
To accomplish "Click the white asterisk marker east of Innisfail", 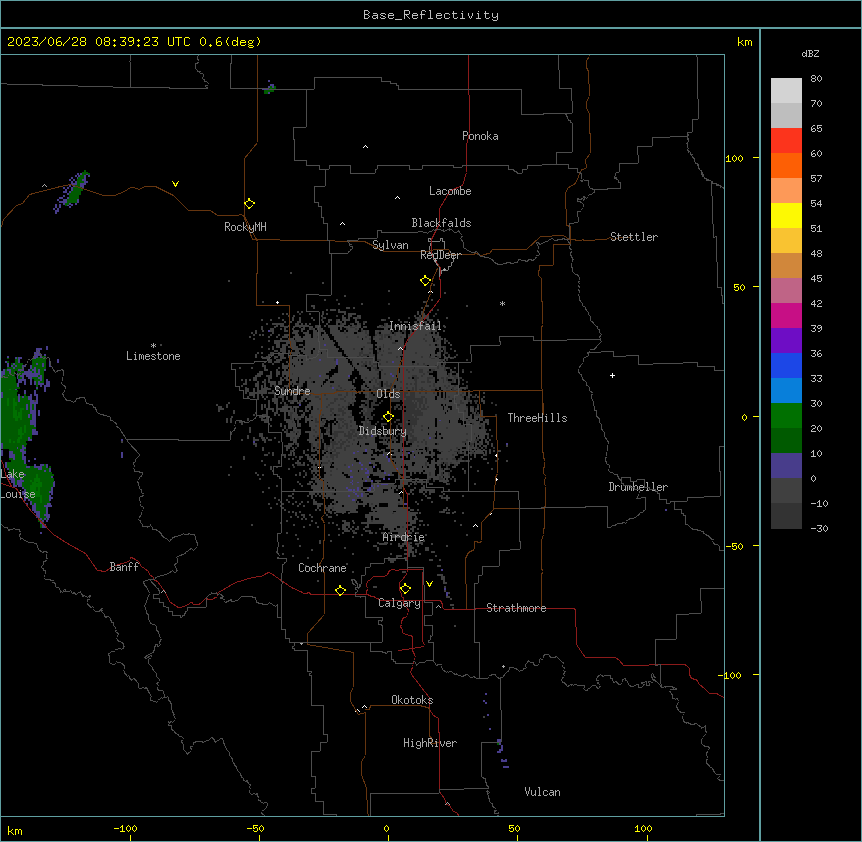I will coord(502,303).
